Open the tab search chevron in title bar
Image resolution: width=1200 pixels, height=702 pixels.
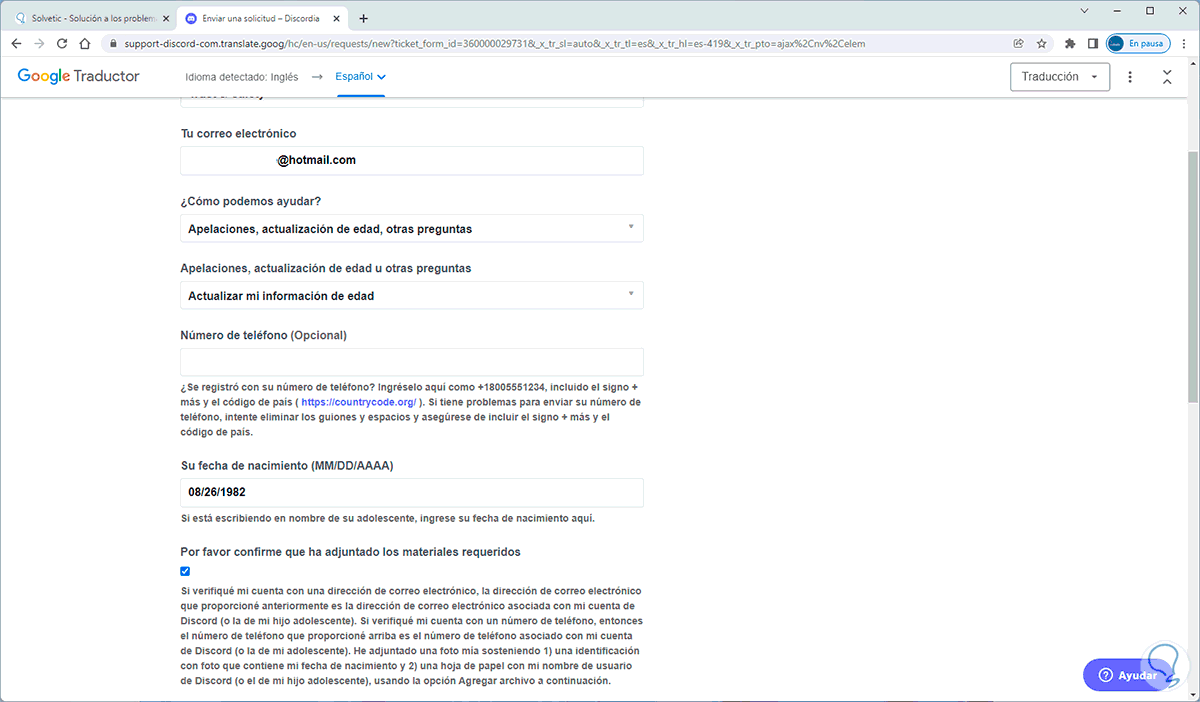pos(1086,10)
